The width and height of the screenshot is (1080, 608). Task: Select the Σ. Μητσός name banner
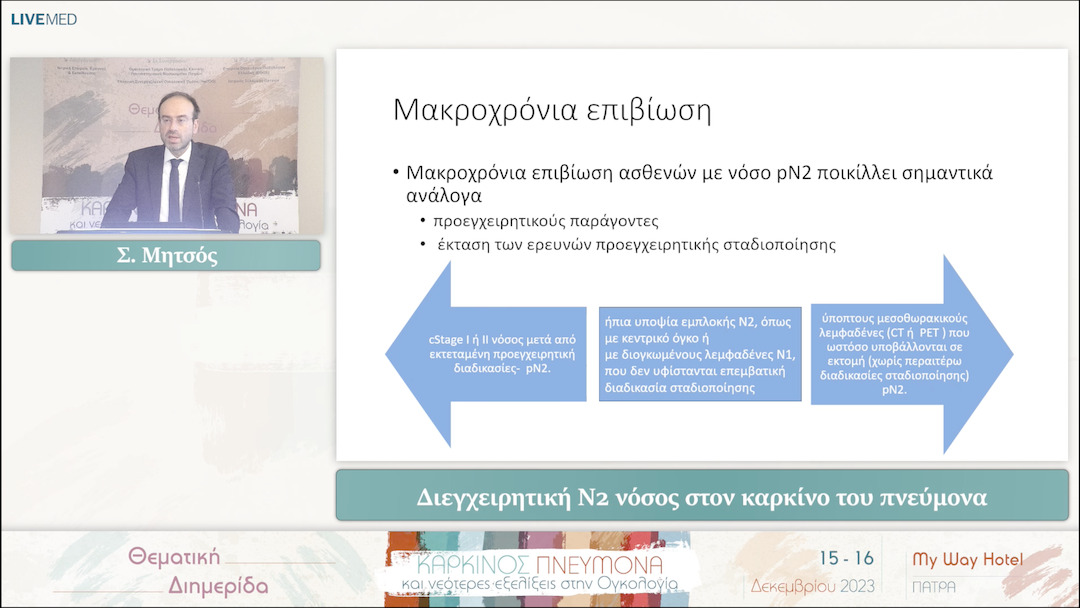click(165, 255)
